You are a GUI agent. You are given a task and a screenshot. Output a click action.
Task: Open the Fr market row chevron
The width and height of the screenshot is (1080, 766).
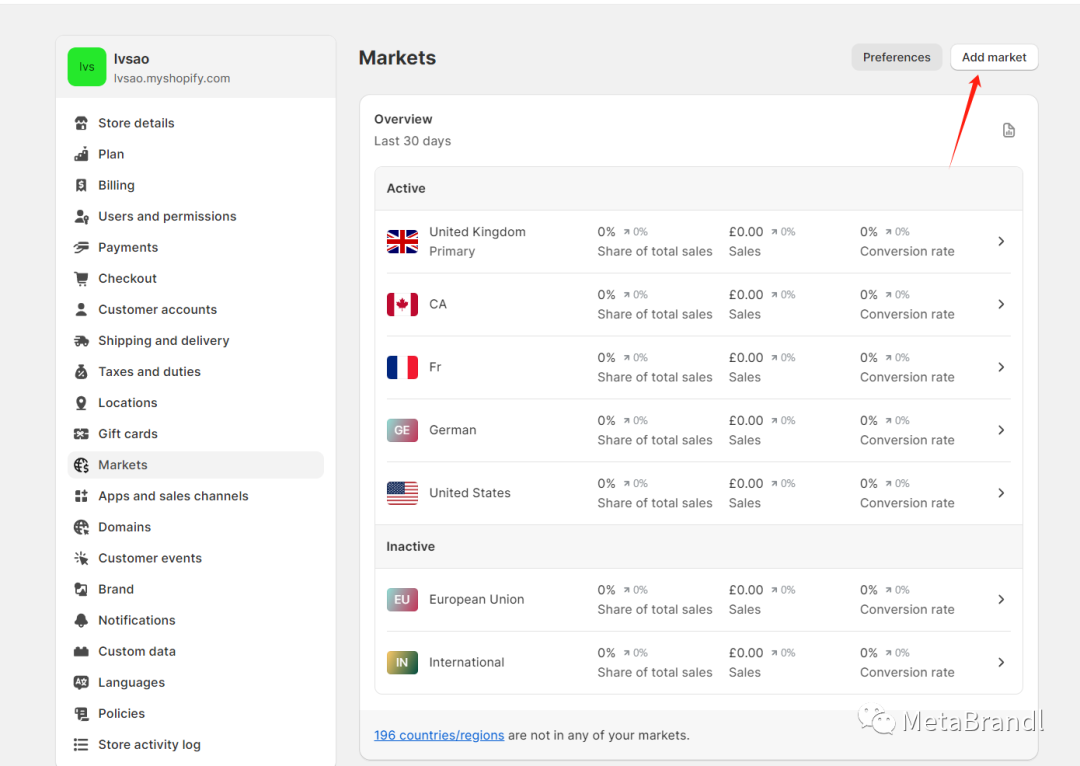coord(1001,367)
